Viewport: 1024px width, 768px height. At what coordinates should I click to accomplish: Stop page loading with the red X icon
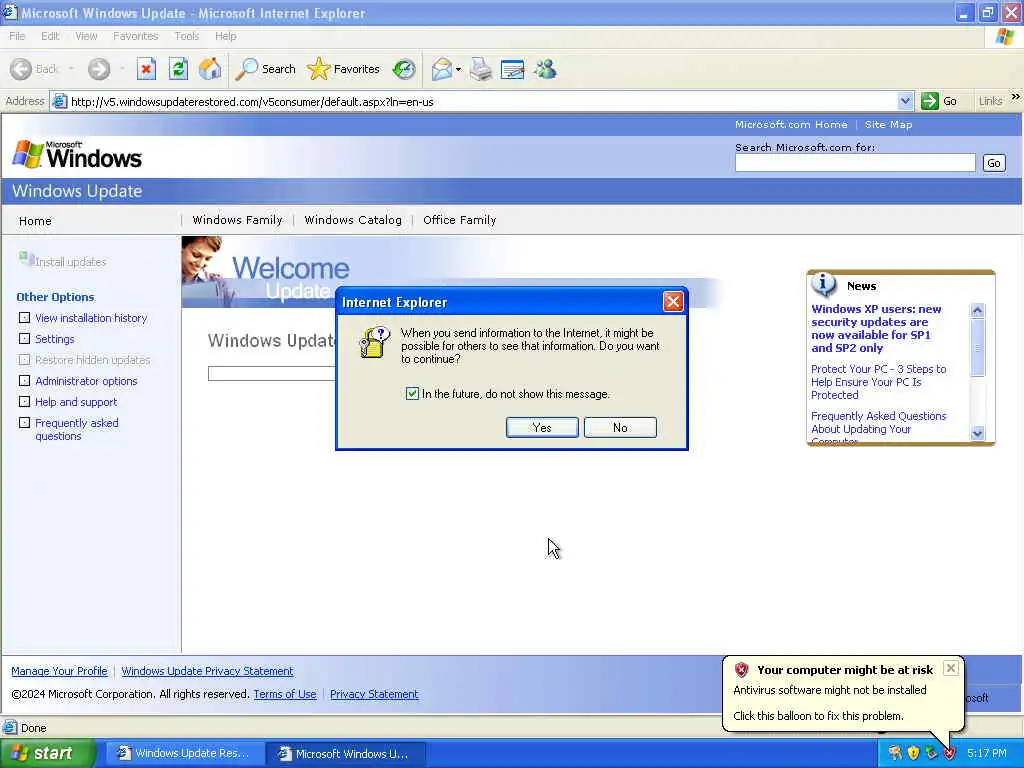click(x=146, y=69)
